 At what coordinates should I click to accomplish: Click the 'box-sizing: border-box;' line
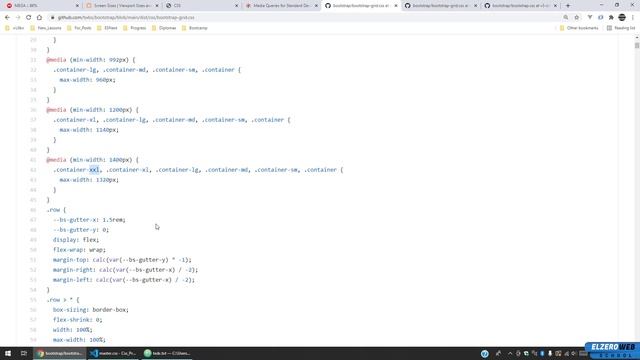pyautogui.click(x=91, y=310)
